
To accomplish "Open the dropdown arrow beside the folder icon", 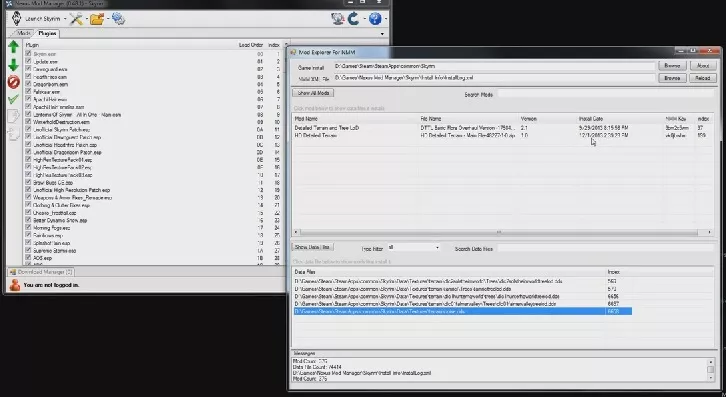I will coord(107,19).
